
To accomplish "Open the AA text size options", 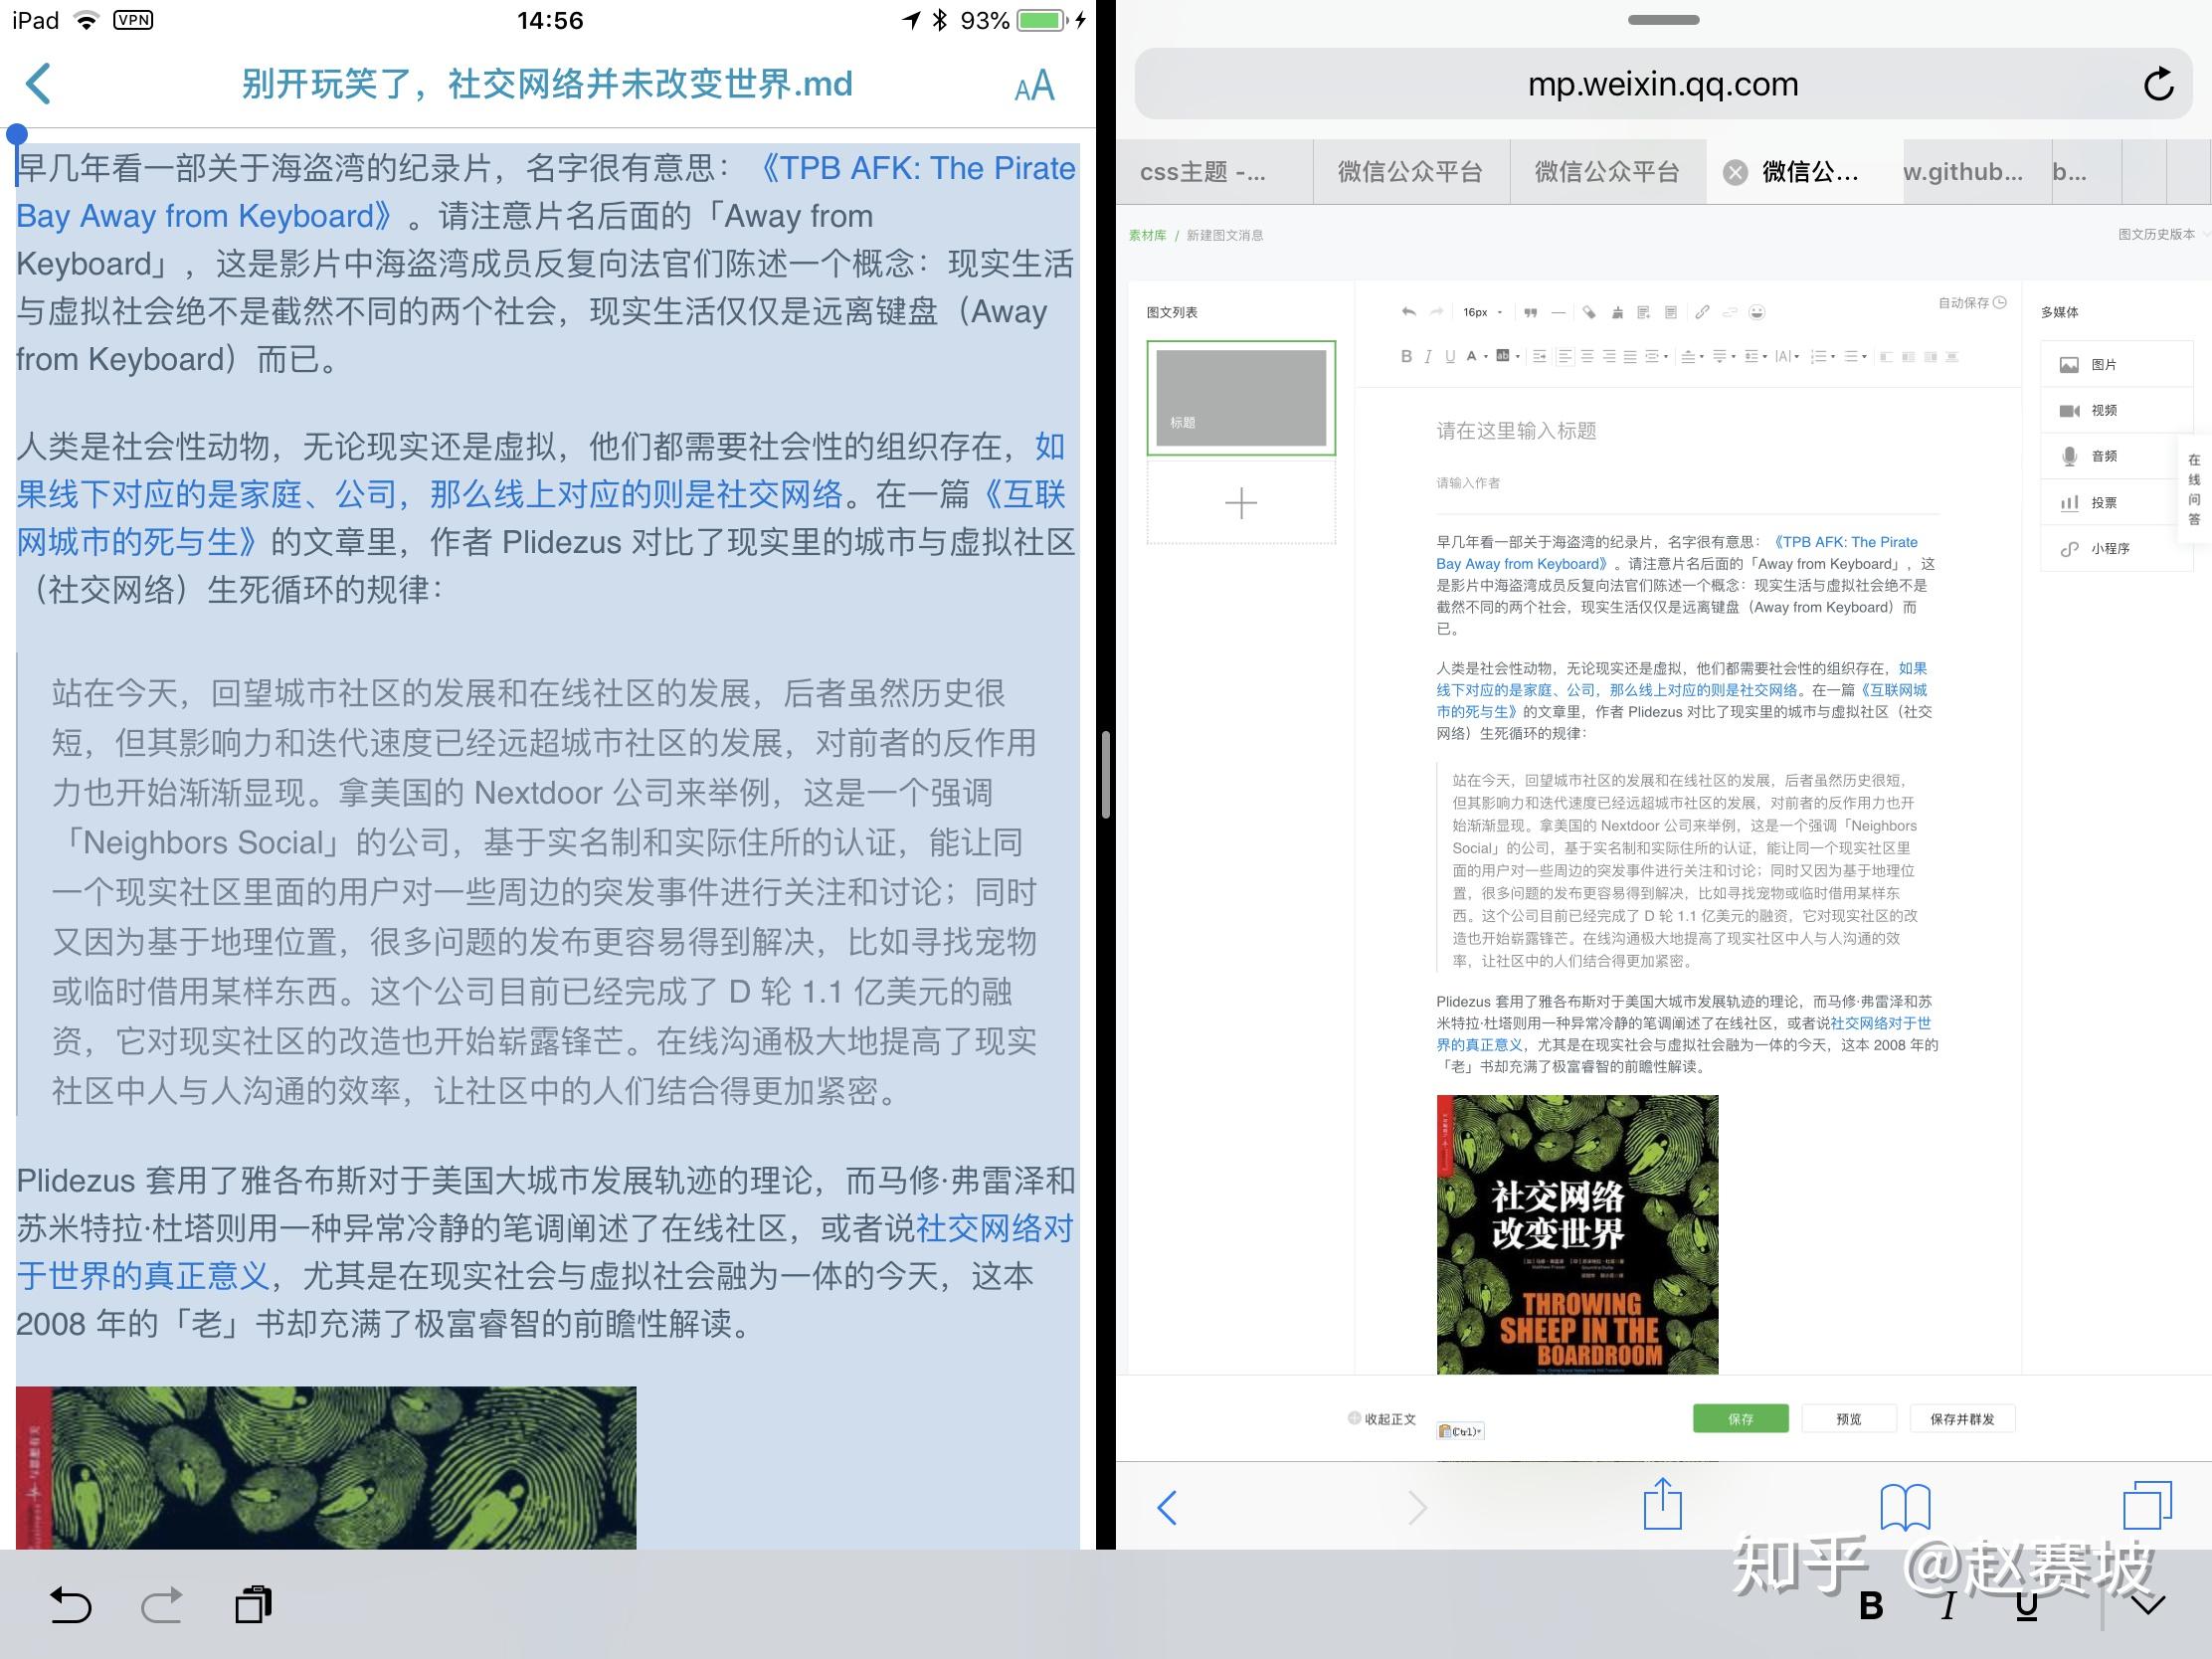I will pos(1034,86).
